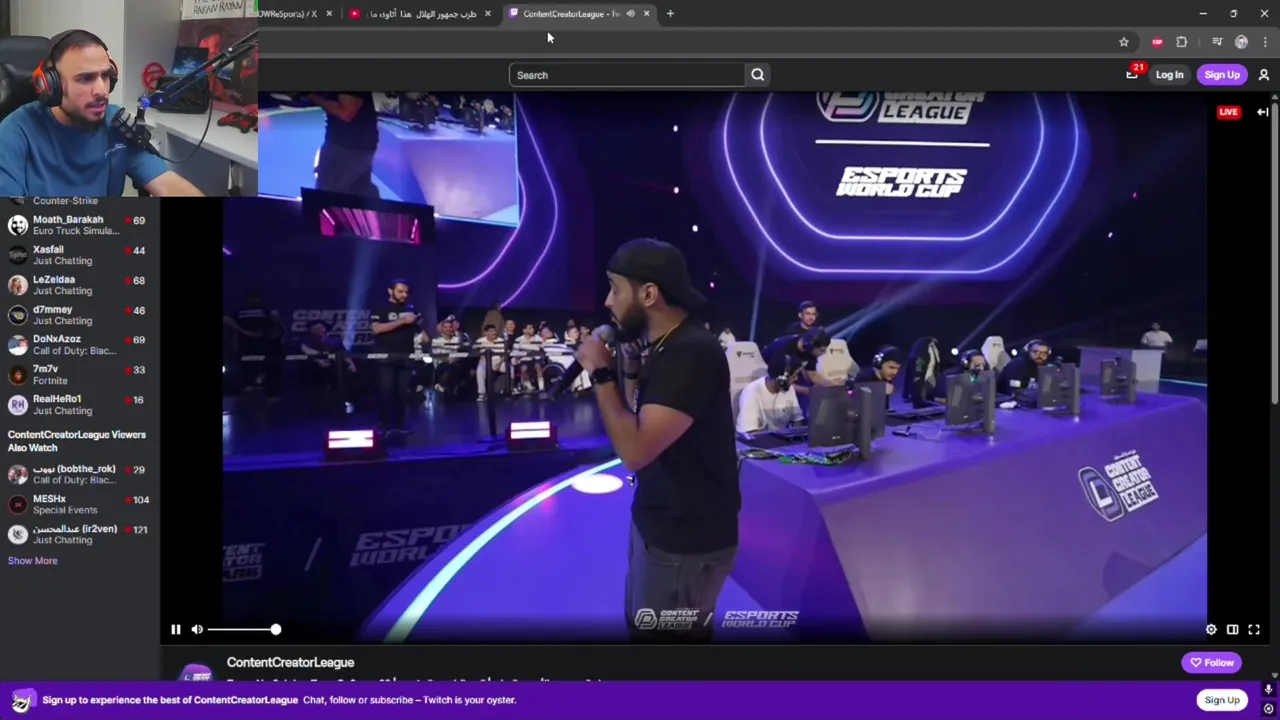Mute the ContentCreatorLeague tab audio icon
The image size is (1280, 720).
click(630, 14)
